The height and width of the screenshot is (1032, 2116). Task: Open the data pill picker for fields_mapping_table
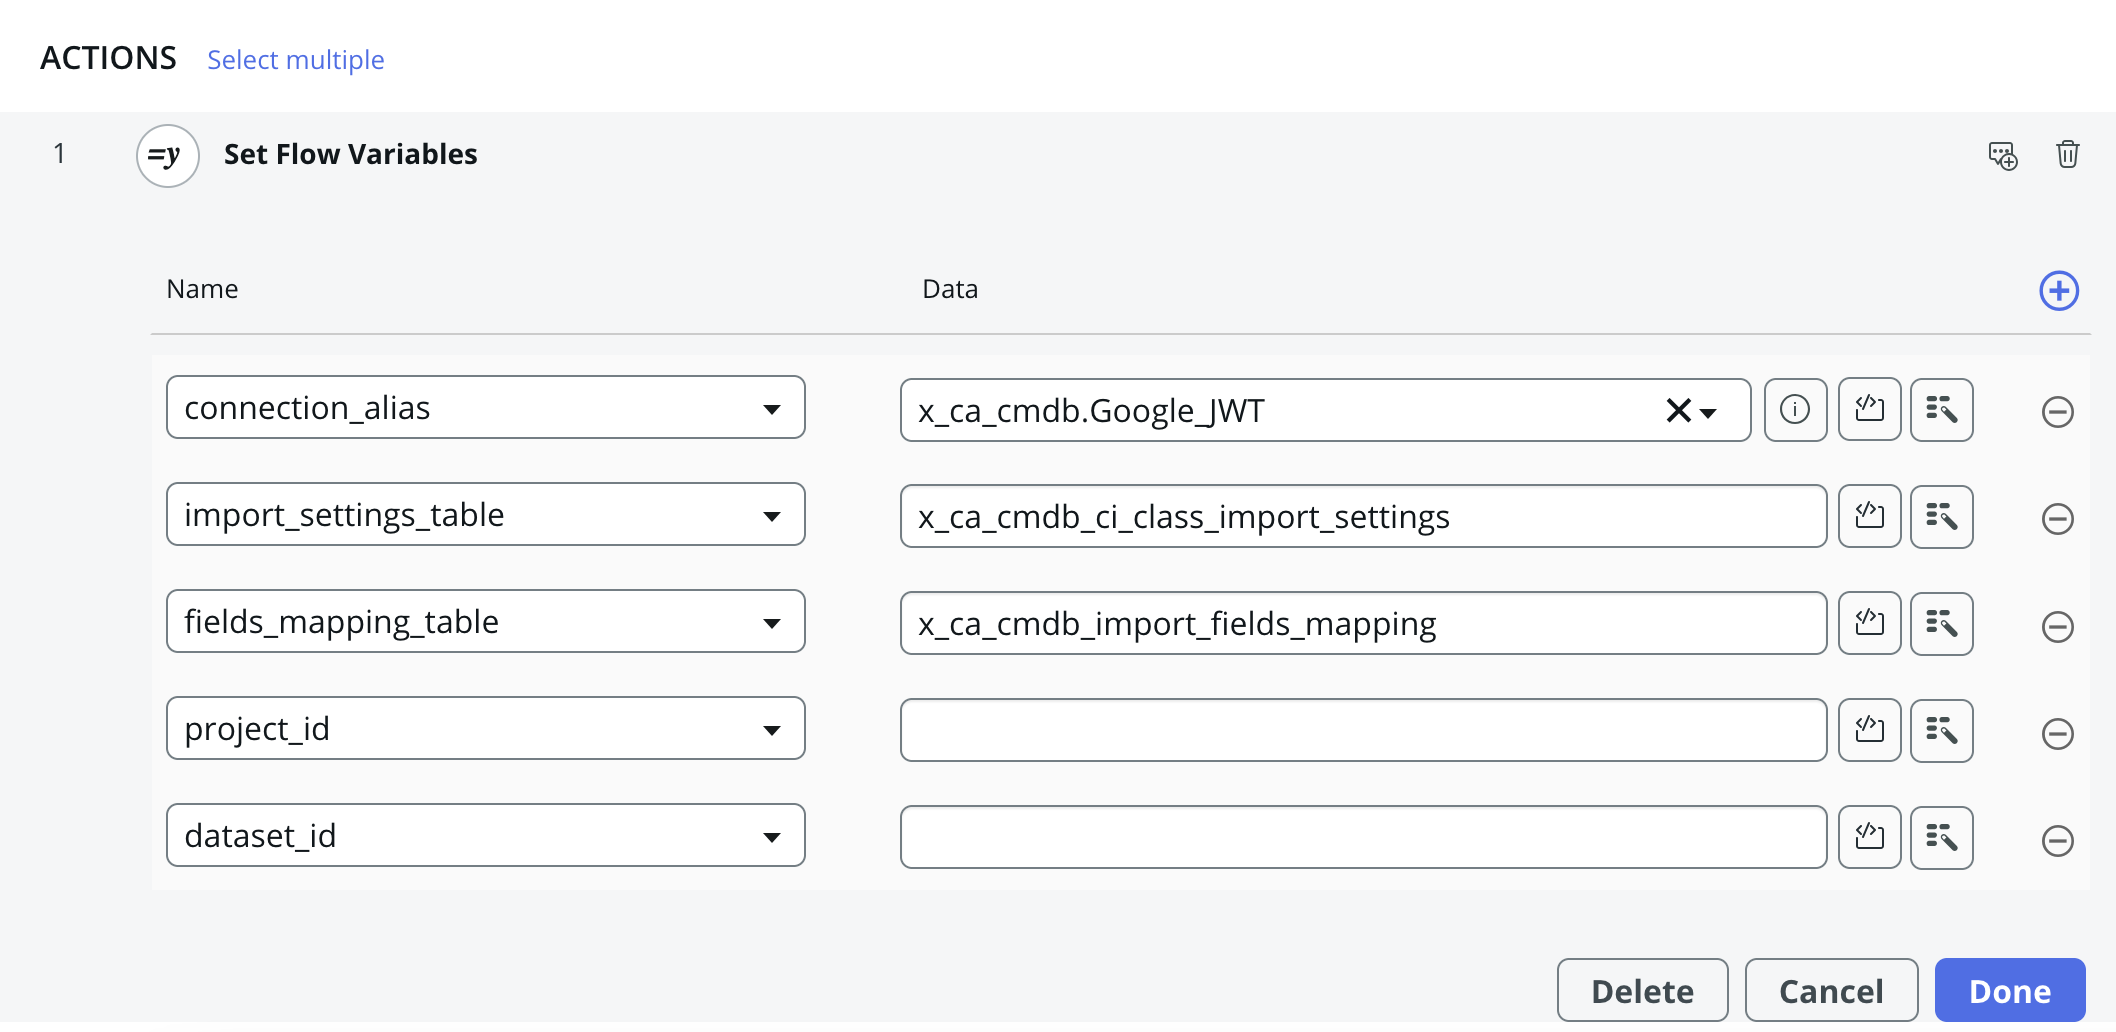[1941, 623]
